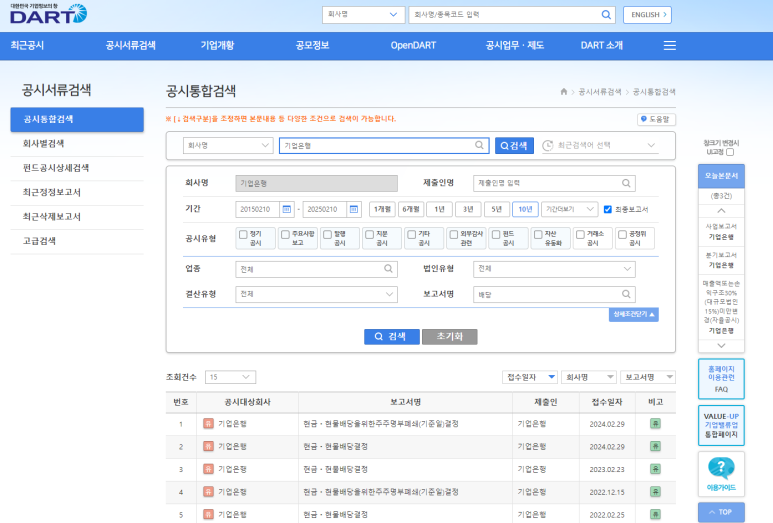This screenshot has height=523, width=773.
Task: Open the 법인유형 dropdown
Action: [554, 269]
